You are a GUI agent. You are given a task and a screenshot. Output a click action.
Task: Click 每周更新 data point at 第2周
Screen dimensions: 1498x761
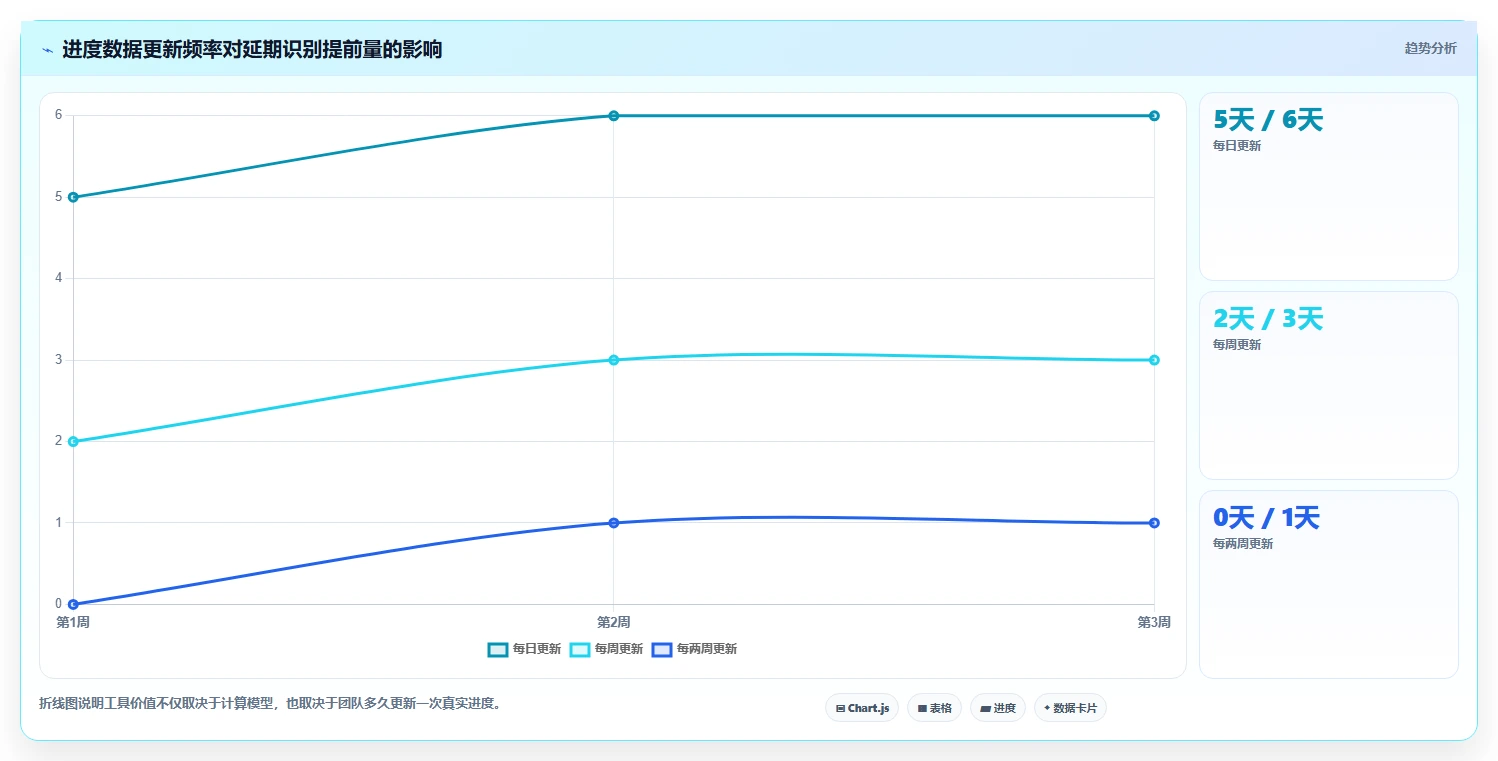pos(614,360)
